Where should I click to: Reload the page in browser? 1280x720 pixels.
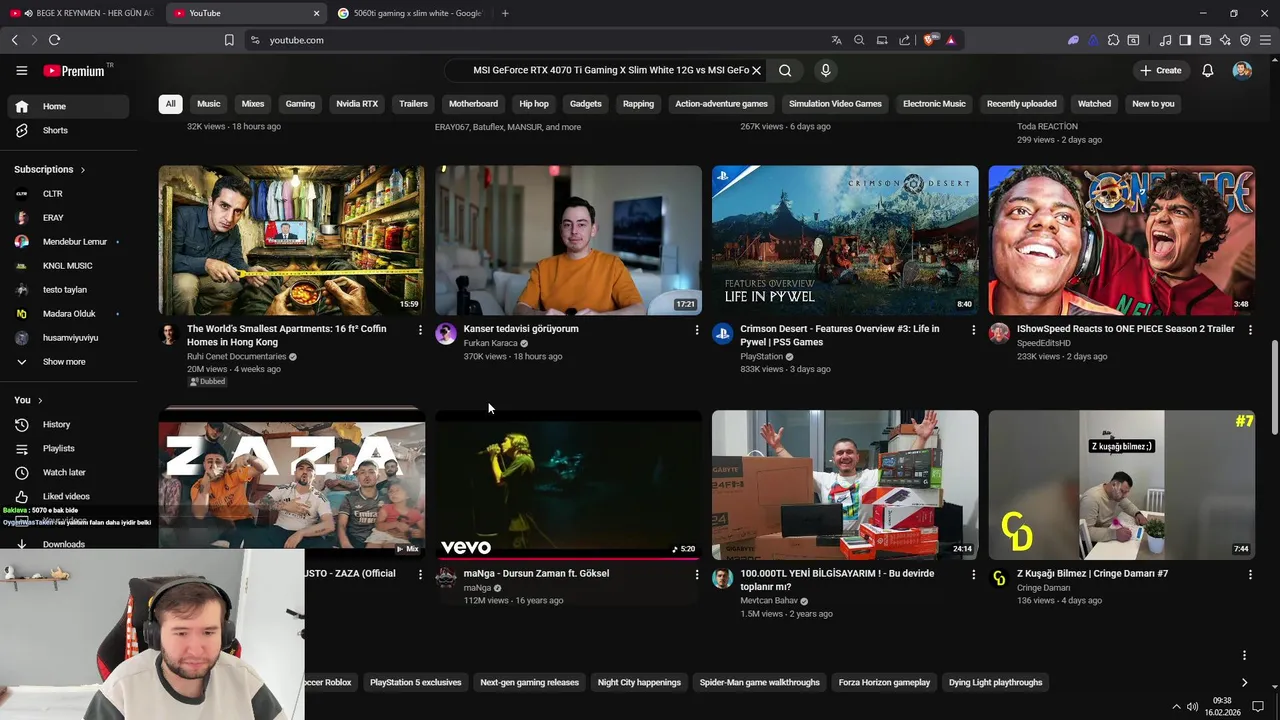[x=54, y=40]
